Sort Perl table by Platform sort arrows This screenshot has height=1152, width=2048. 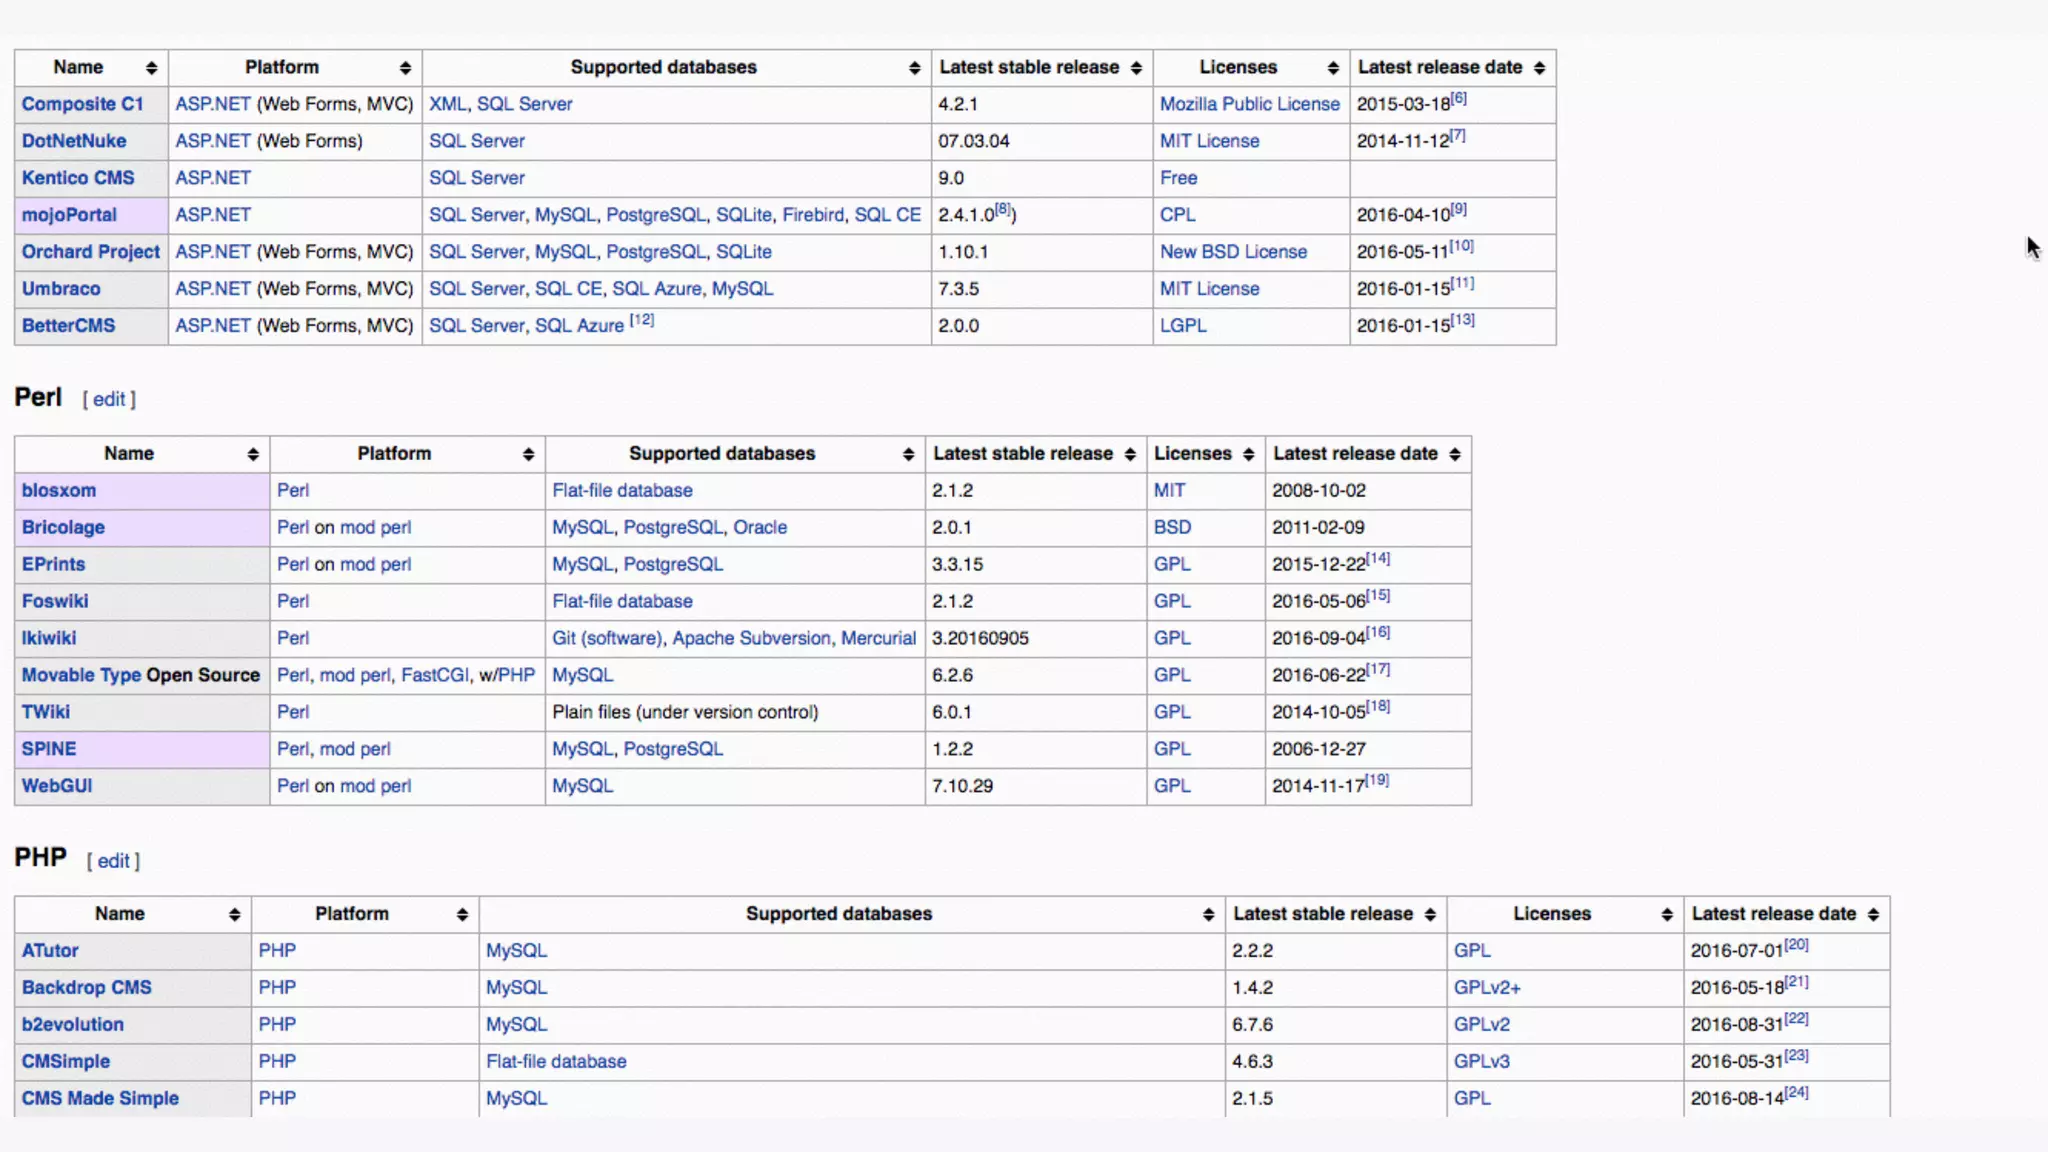pyautogui.click(x=528, y=454)
